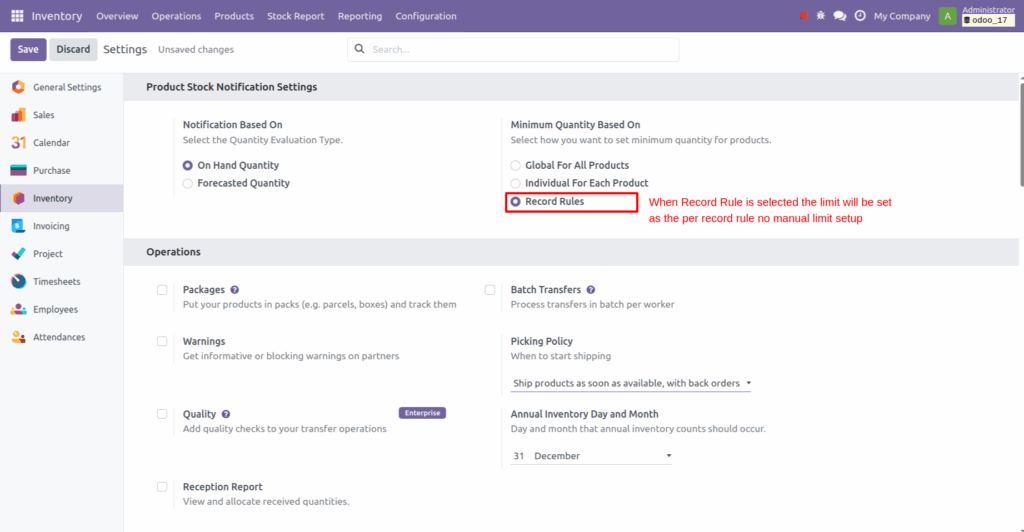
Task: Select On Hand Quantity radio option
Action: coord(188,166)
